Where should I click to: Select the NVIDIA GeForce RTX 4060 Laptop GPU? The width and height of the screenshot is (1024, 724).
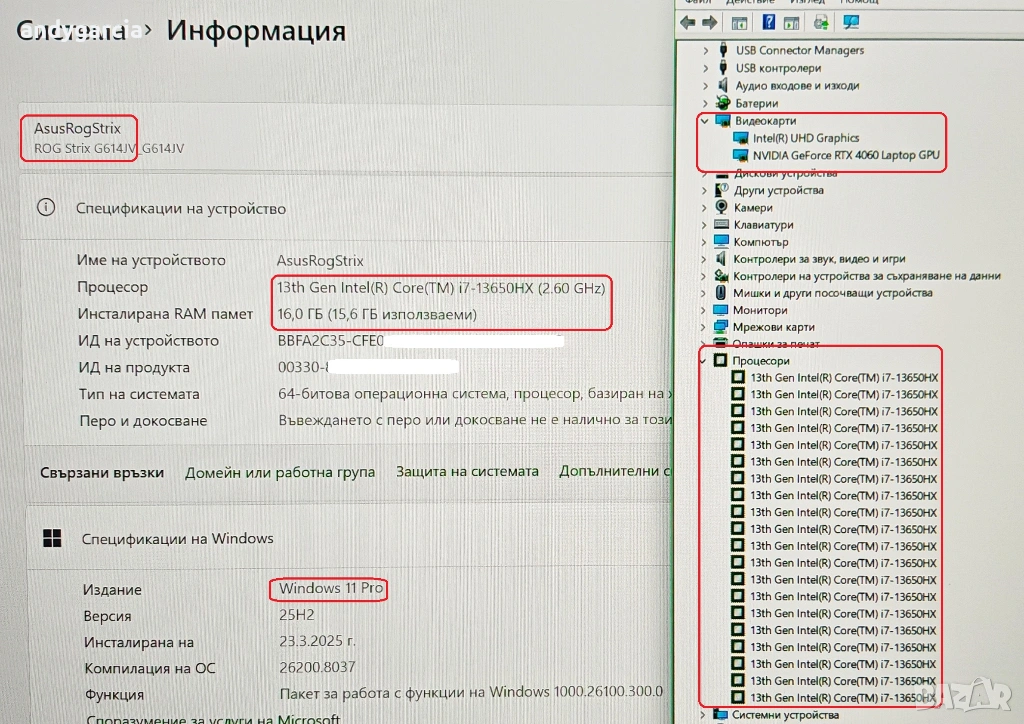click(847, 155)
